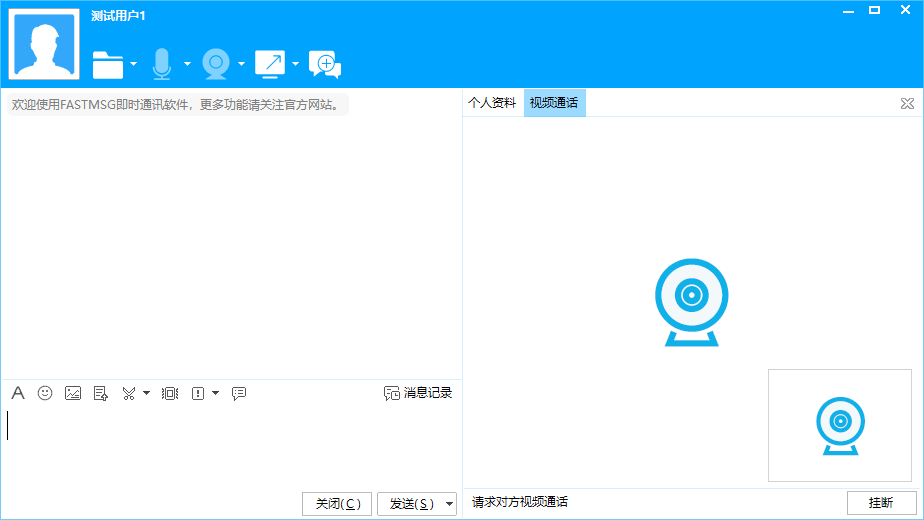This screenshot has height=520, width=924.
Task: Click the quick reply speech bubble icon
Action: (239, 393)
